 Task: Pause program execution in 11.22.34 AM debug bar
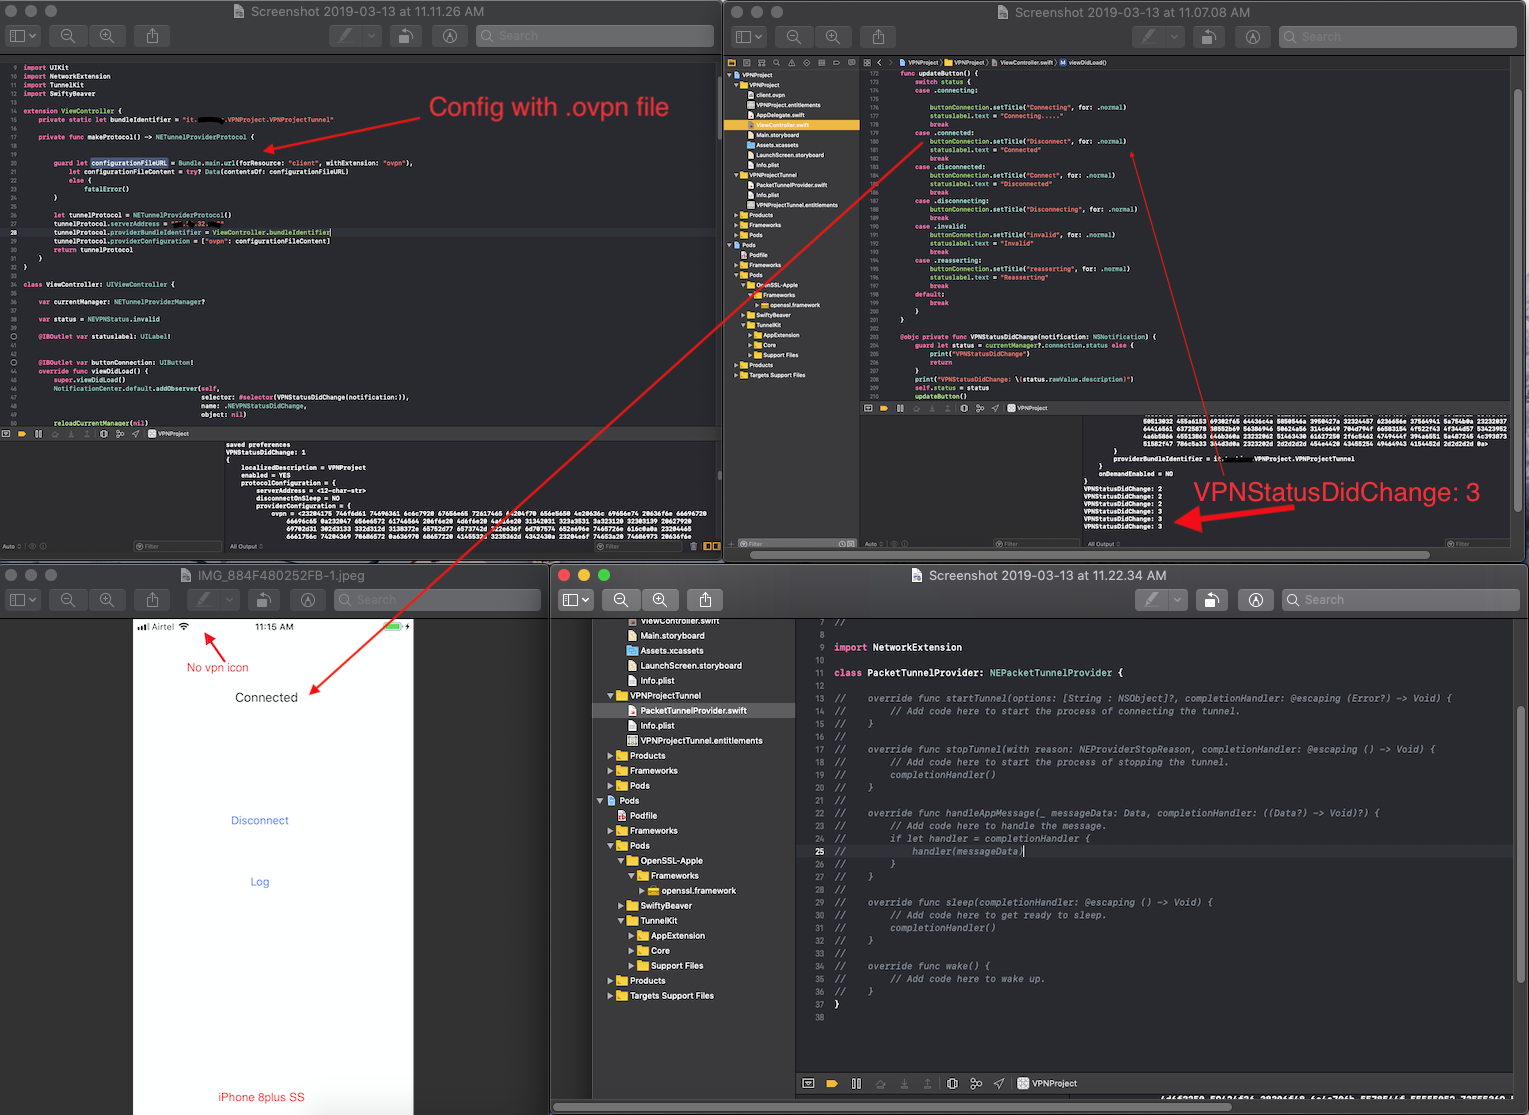(856, 1084)
